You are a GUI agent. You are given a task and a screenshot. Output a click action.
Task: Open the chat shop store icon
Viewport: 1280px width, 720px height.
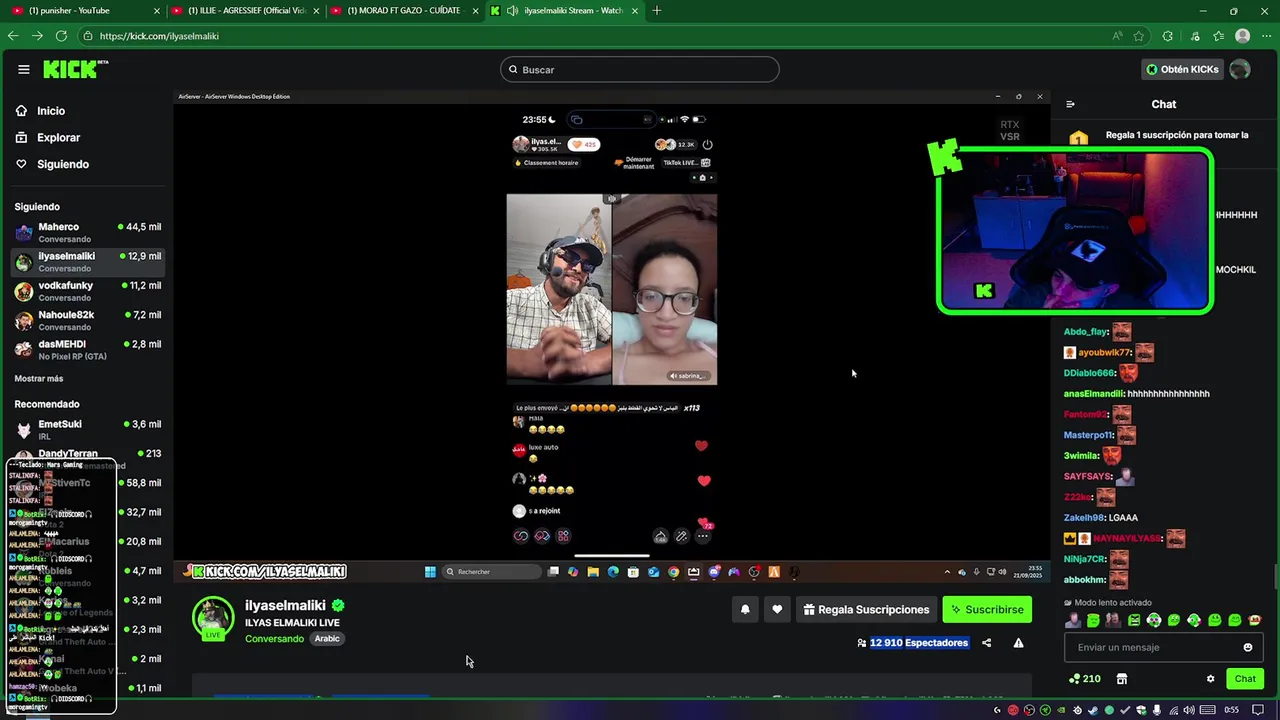tap(1122, 679)
